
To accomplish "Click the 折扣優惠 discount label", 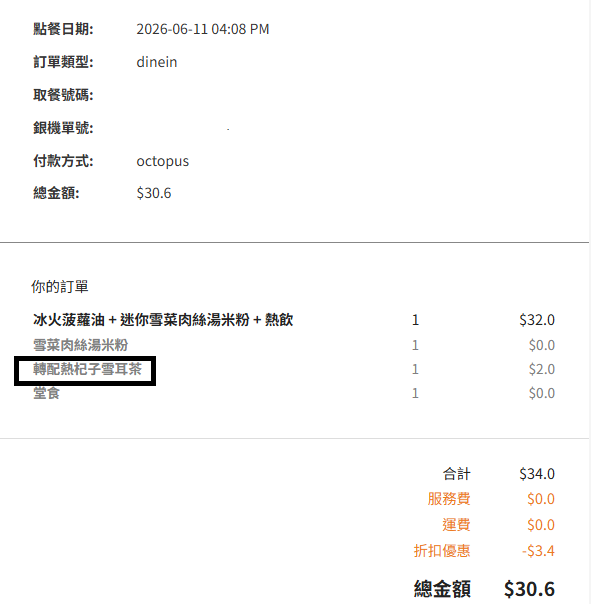I will click(442, 551).
